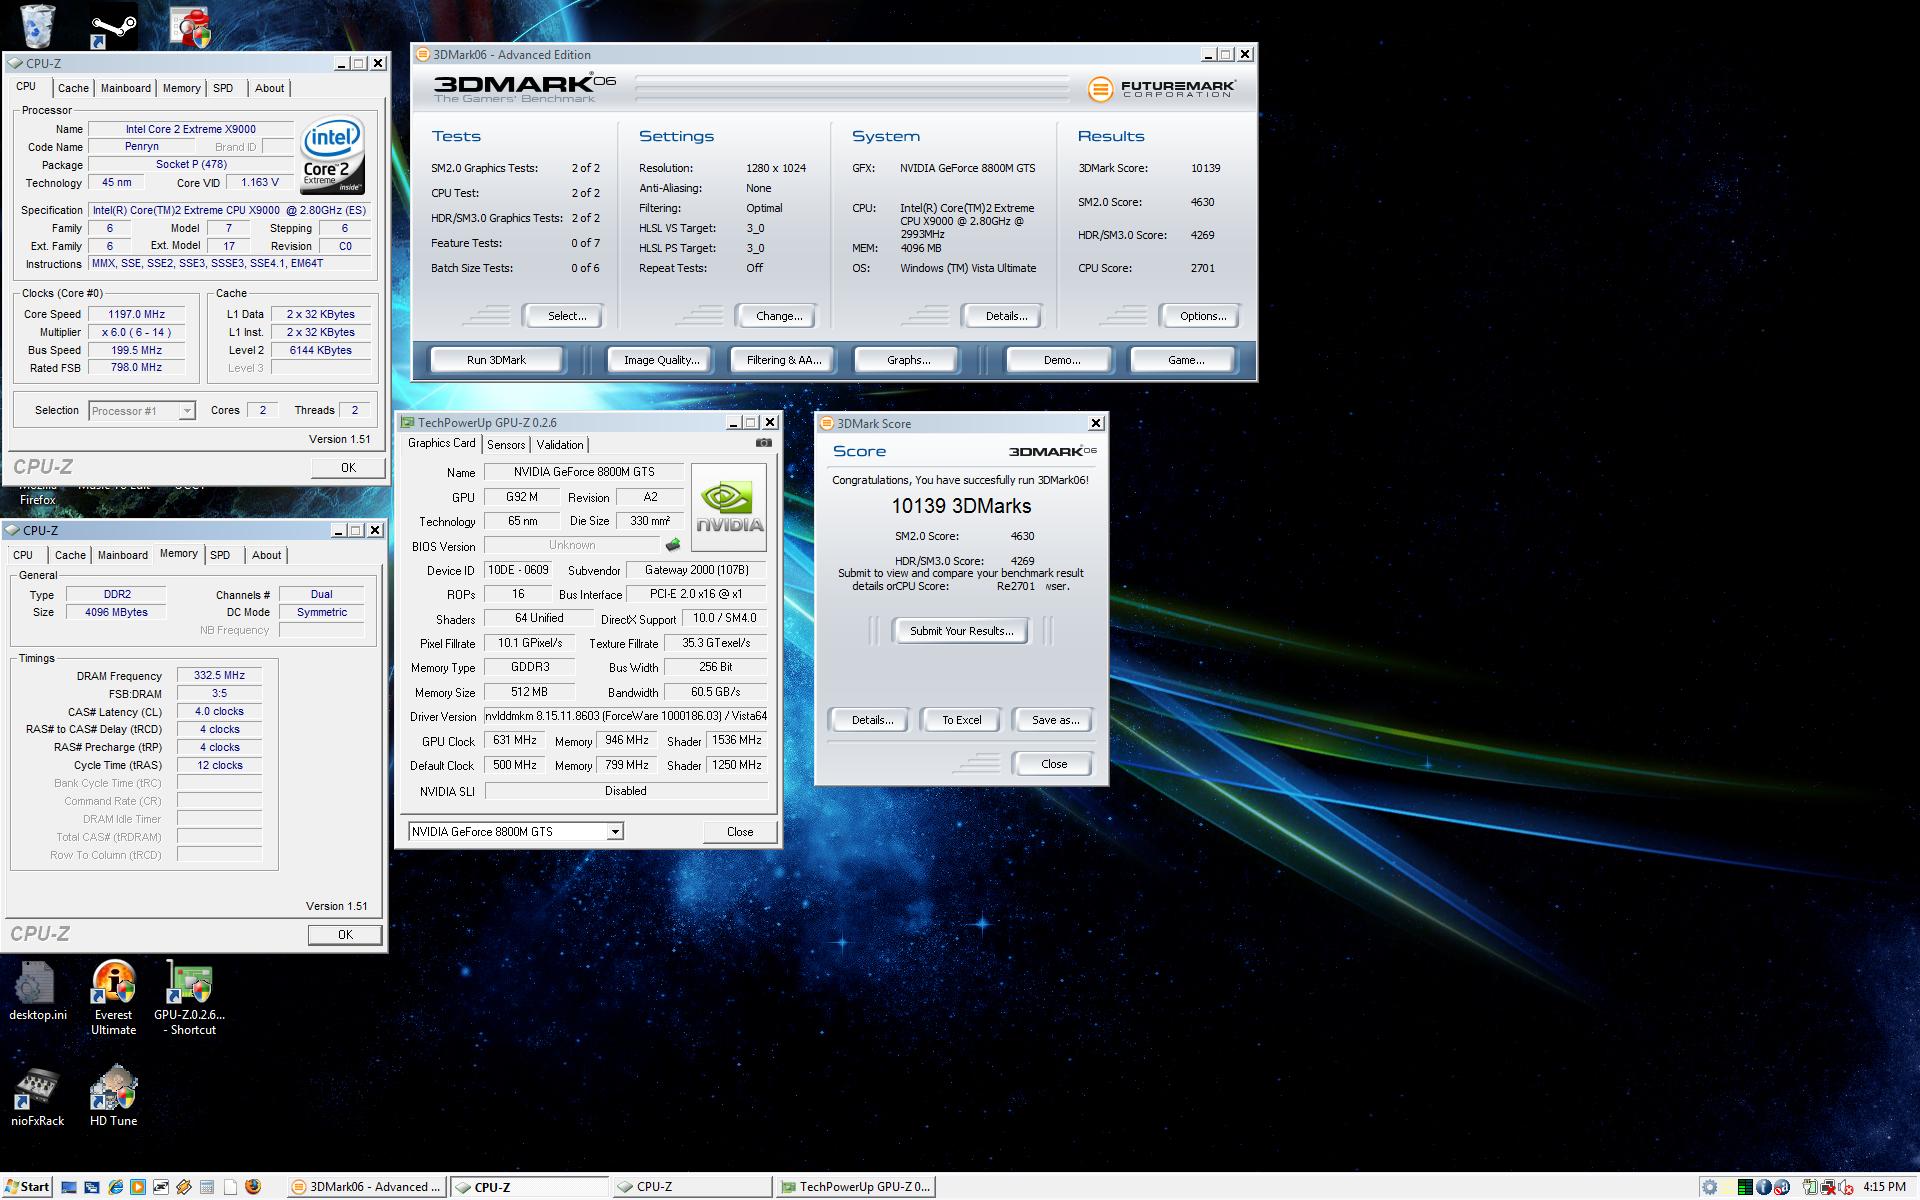Click Details button in 3DMark Score dialog
Screen dimensions: 1920x1200
pos(871,720)
